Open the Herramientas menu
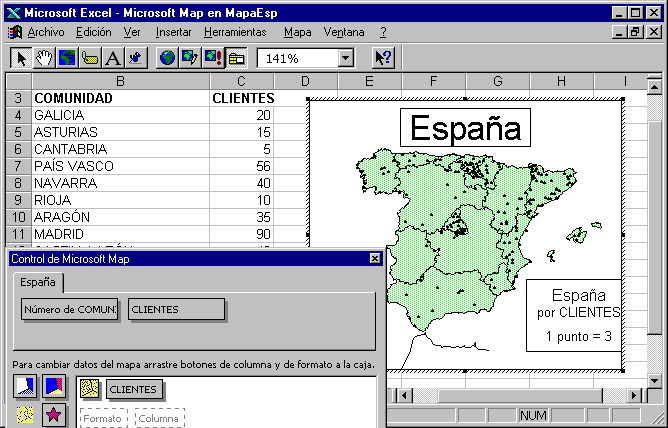The height and width of the screenshot is (428, 668). point(236,32)
